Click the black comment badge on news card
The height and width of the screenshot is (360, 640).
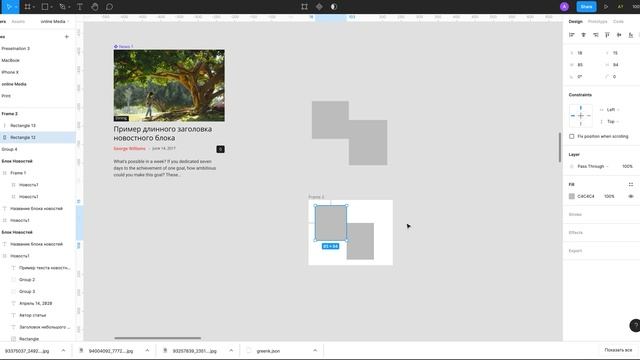click(220, 149)
